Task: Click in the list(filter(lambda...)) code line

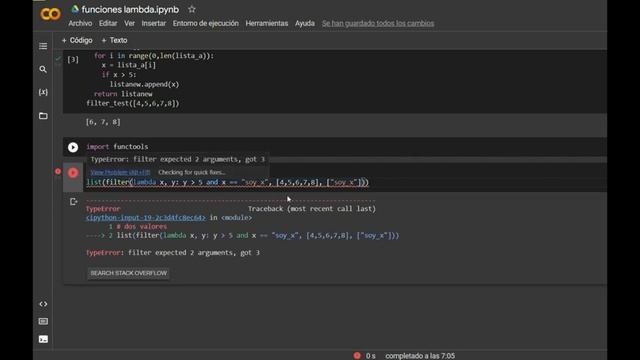Action: pos(227,182)
